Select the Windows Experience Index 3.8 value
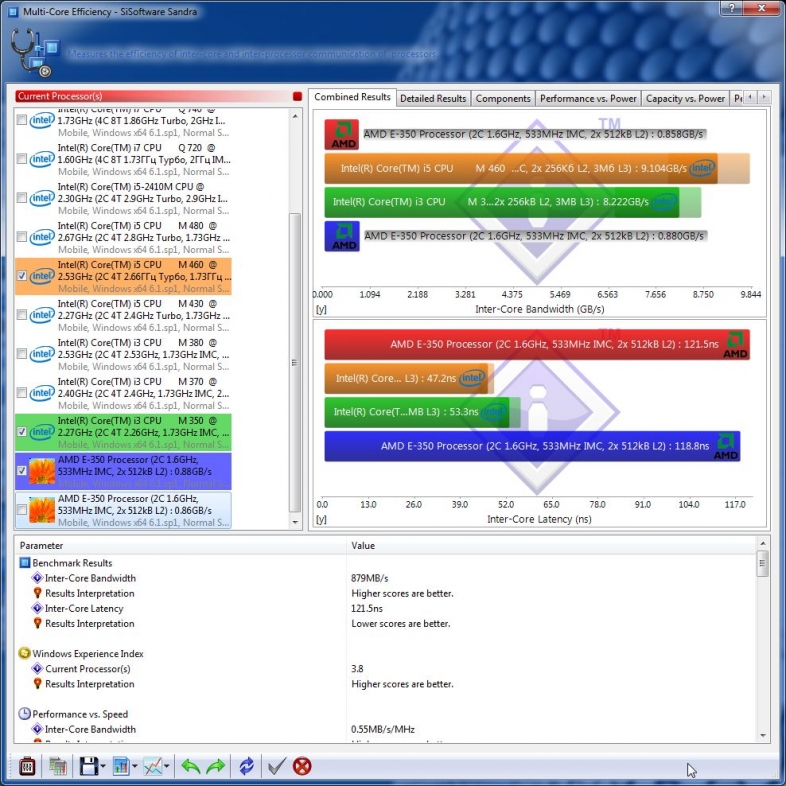This screenshot has height=786, width=786. point(357,668)
